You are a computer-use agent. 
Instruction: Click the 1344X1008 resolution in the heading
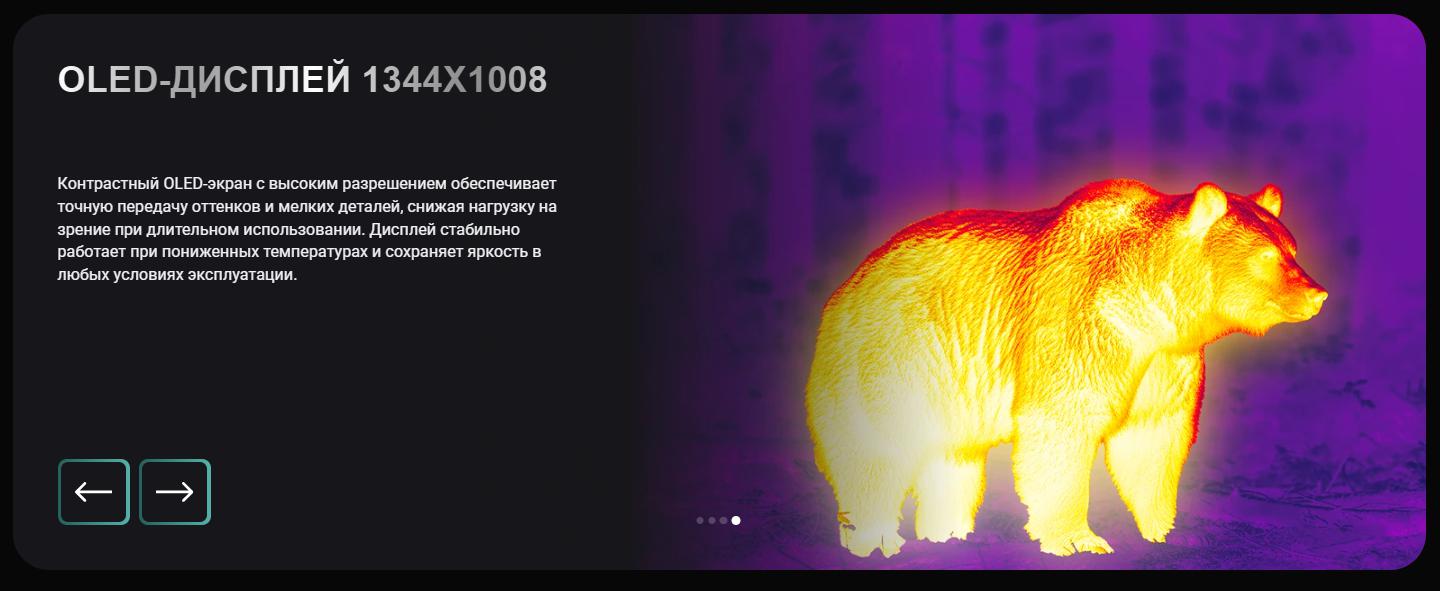click(x=454, y=80)
